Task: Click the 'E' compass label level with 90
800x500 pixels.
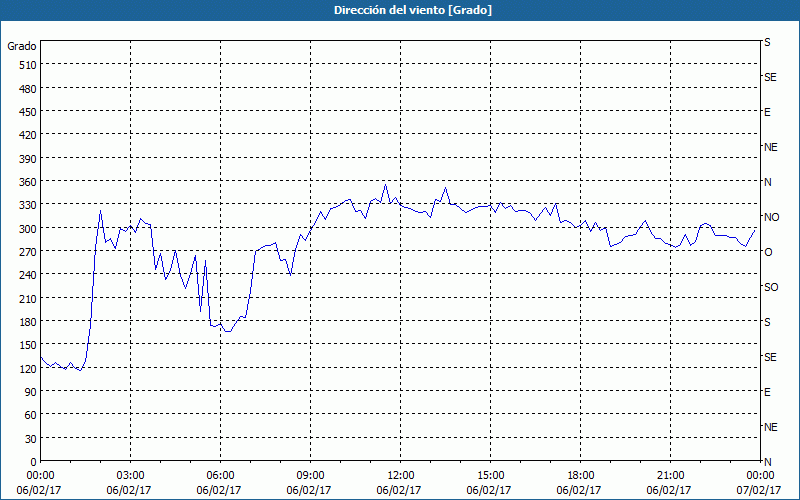Action: point(767,392)
